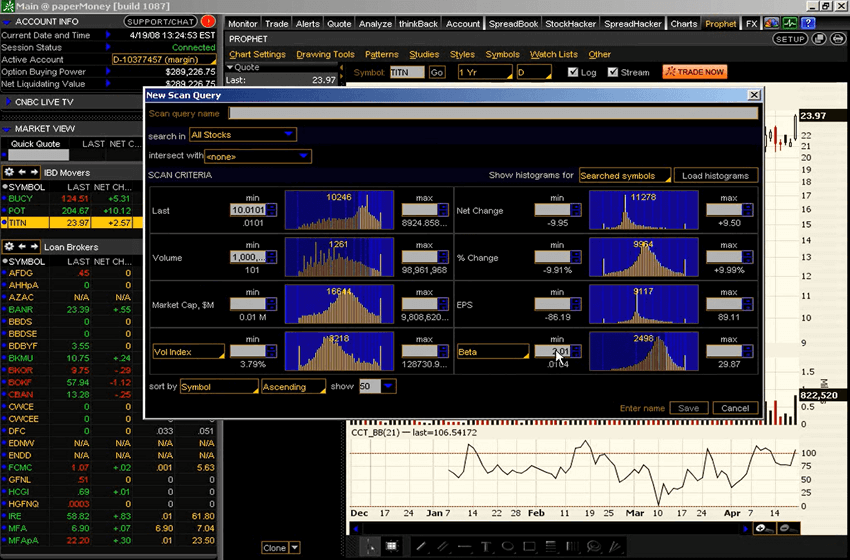Select the fan lines drawing tool

coord(615,546)
